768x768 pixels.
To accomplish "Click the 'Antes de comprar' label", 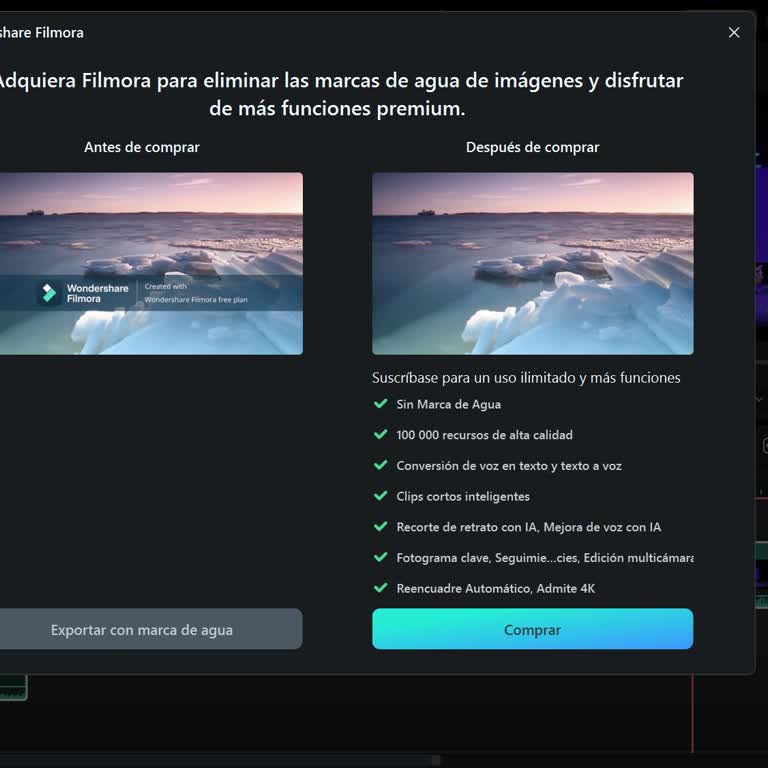I will (142, 147).
